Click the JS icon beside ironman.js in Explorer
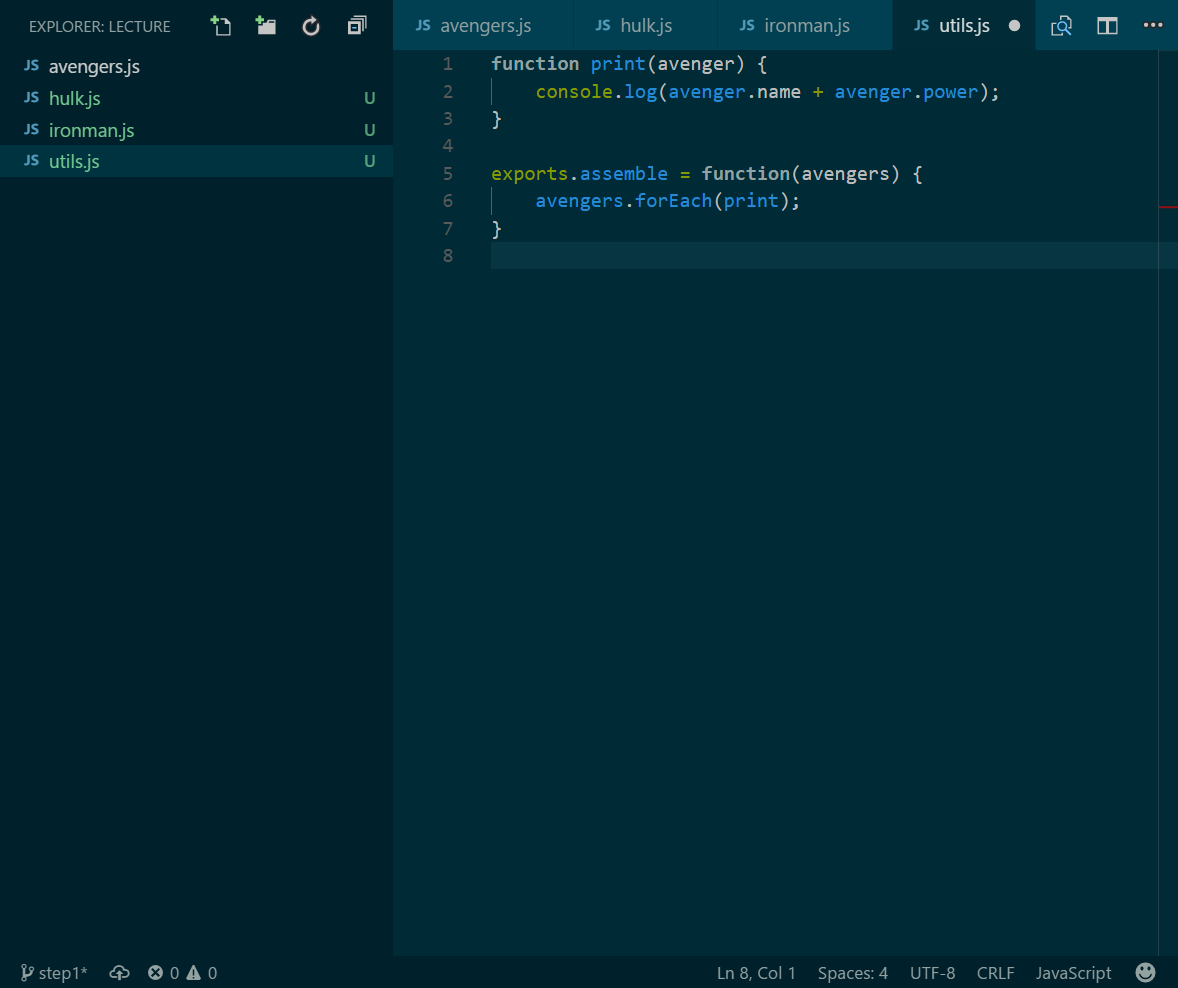 [32, 129]
